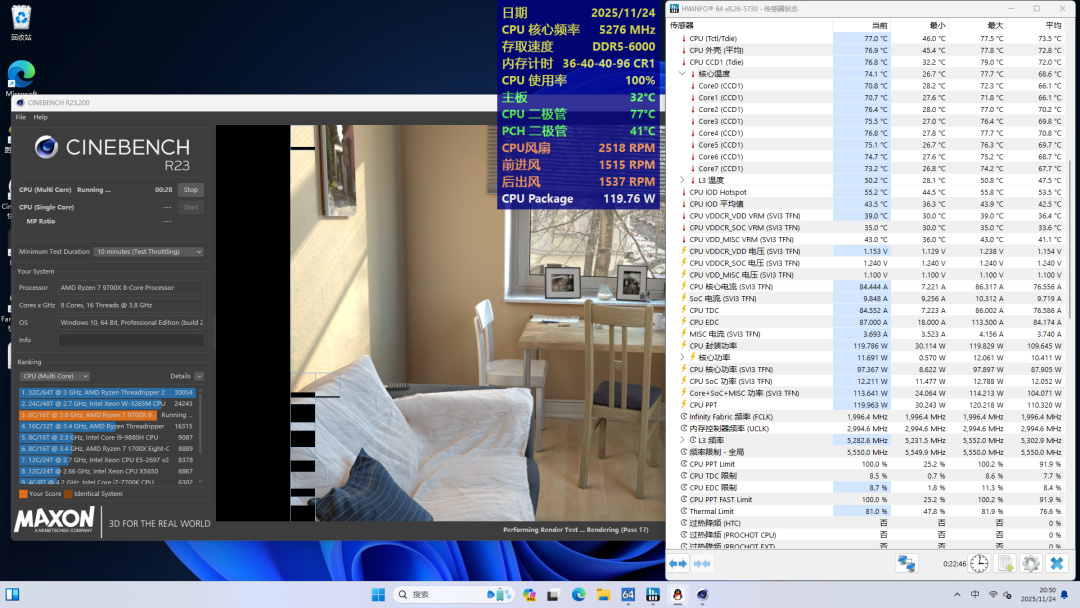Open Task View on the taskbar

pyautogui.click(x=553, y=595)
